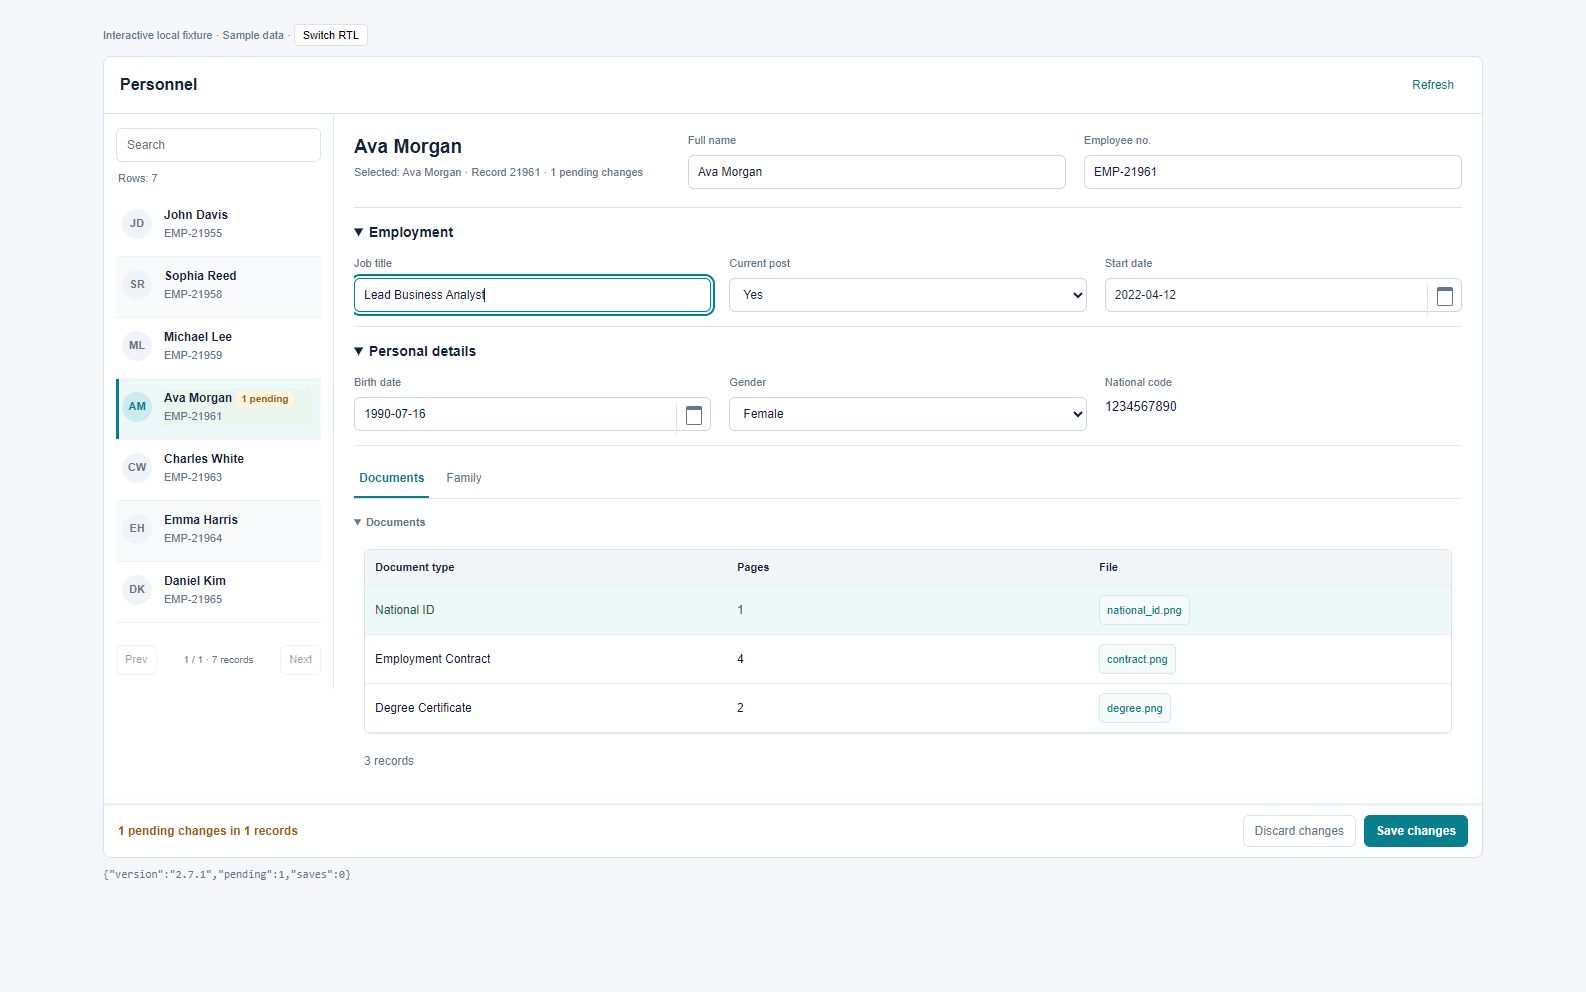1586x992 pixels.
Task: Click the Birth date text field
Action: (x=515, y=414)
